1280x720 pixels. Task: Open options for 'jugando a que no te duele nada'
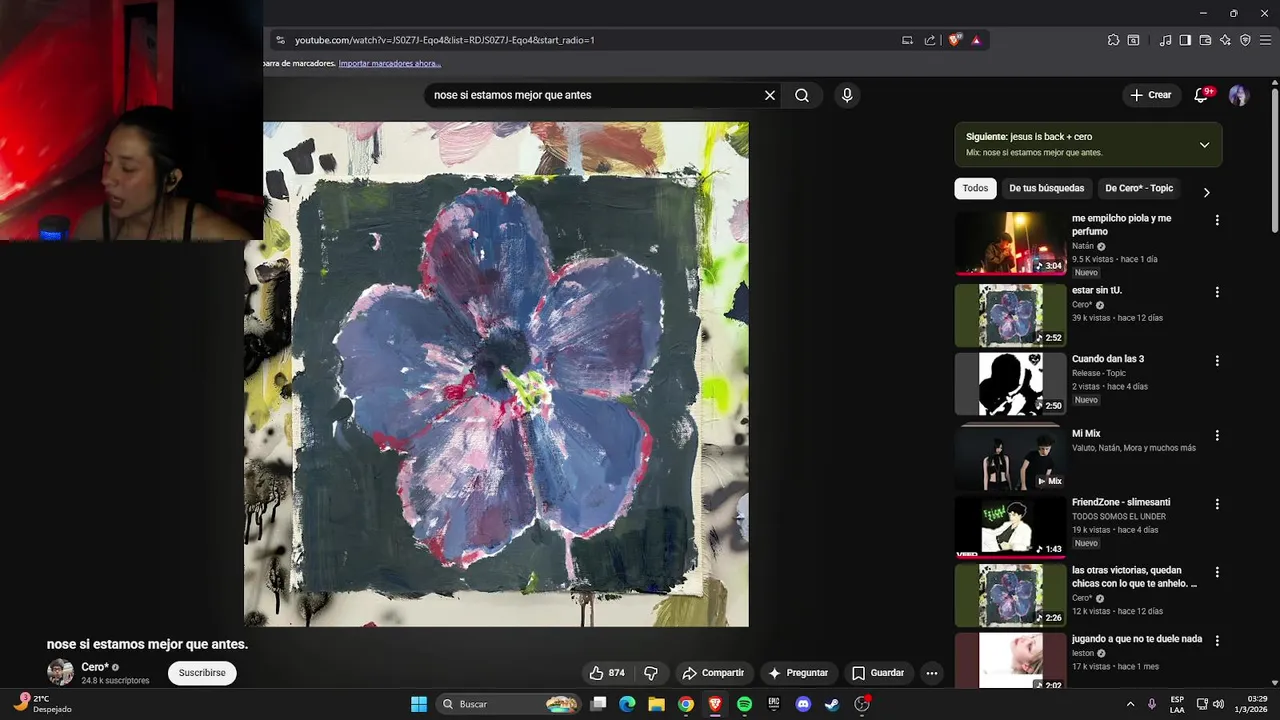[x=1217, y=640]
